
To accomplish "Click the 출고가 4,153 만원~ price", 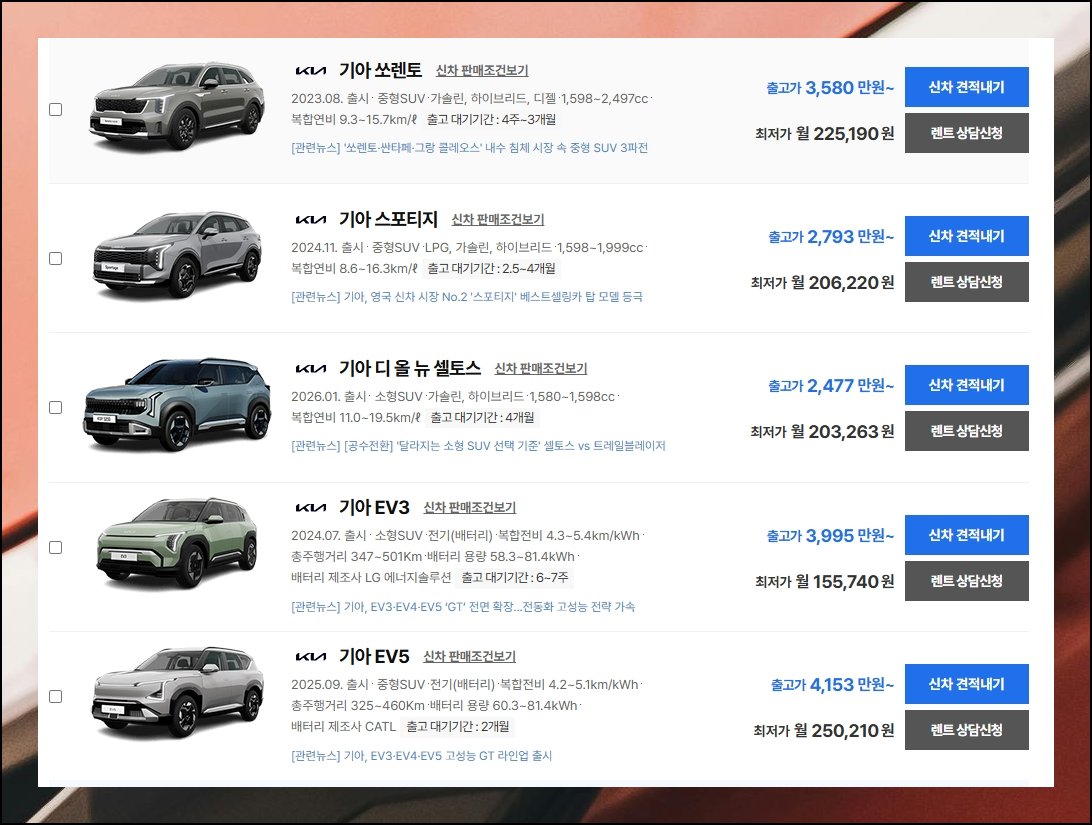I will coord(832,685).
